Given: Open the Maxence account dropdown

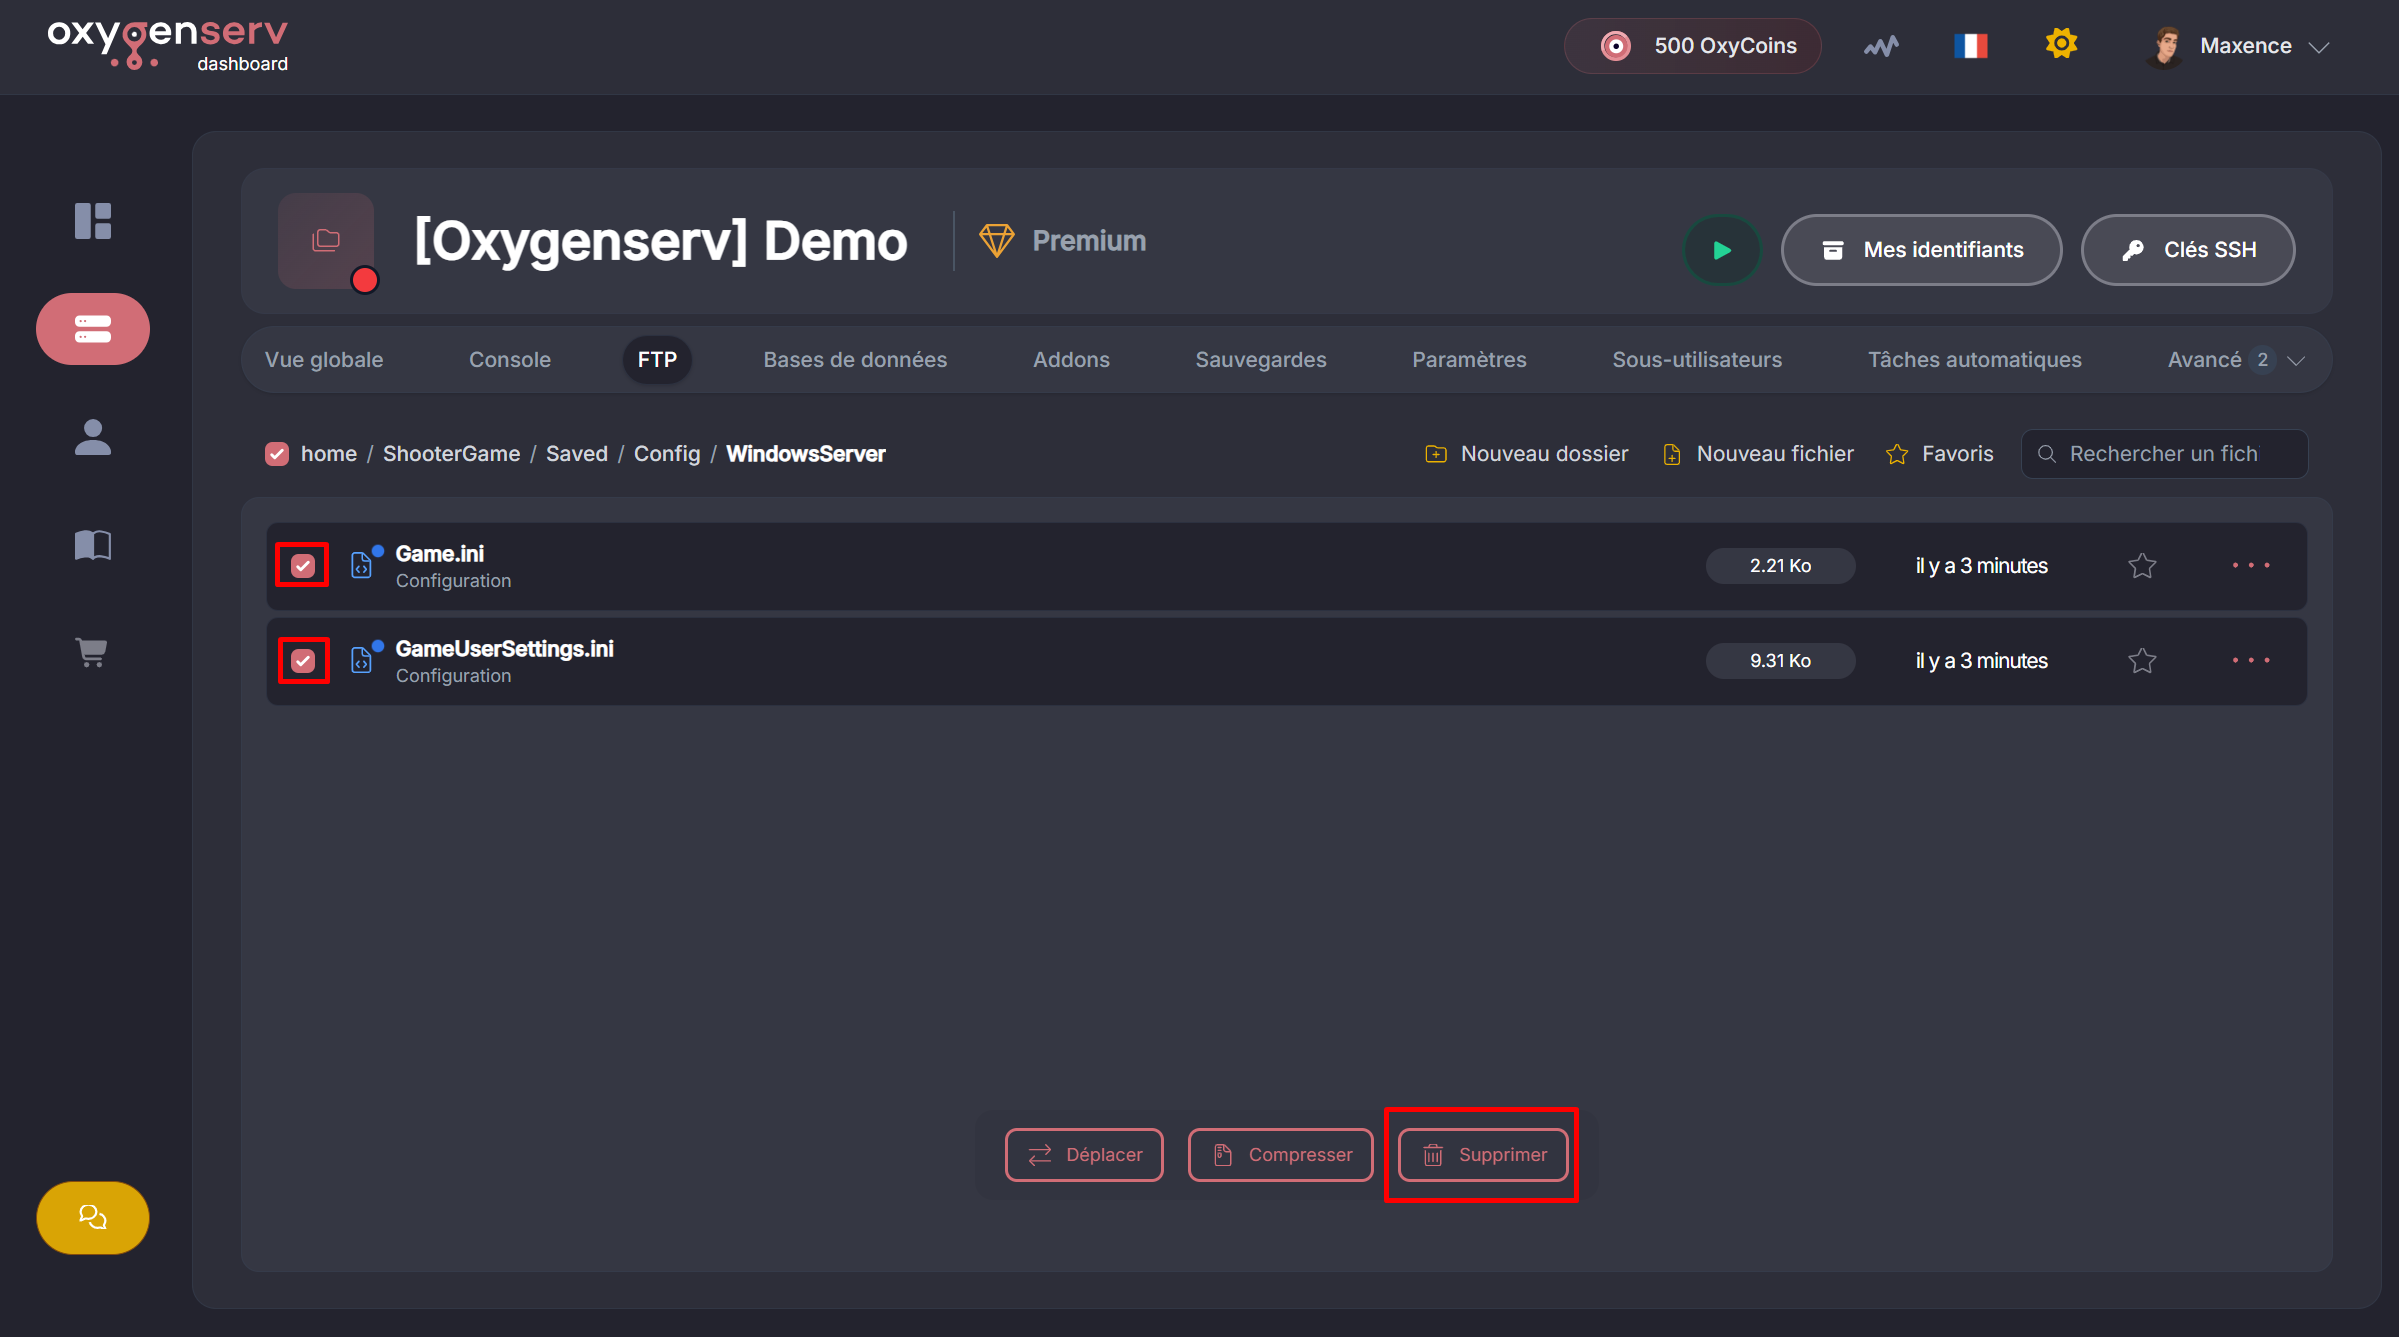Looking at the screenshot, I should (x=2246, y=46).
